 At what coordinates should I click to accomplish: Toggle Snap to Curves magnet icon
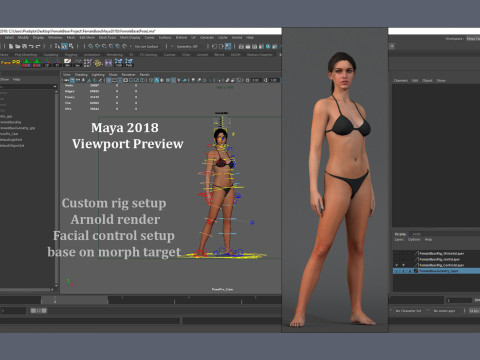tap(97, 46)
